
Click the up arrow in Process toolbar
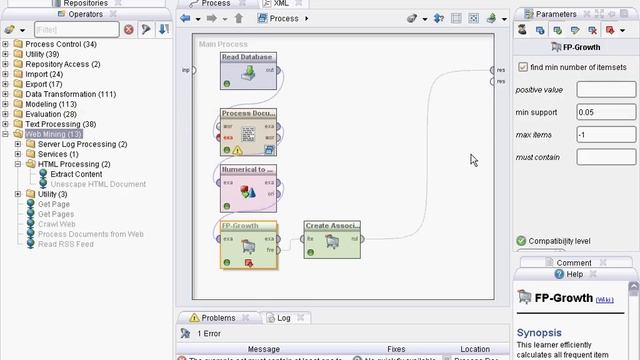[239, 18]
